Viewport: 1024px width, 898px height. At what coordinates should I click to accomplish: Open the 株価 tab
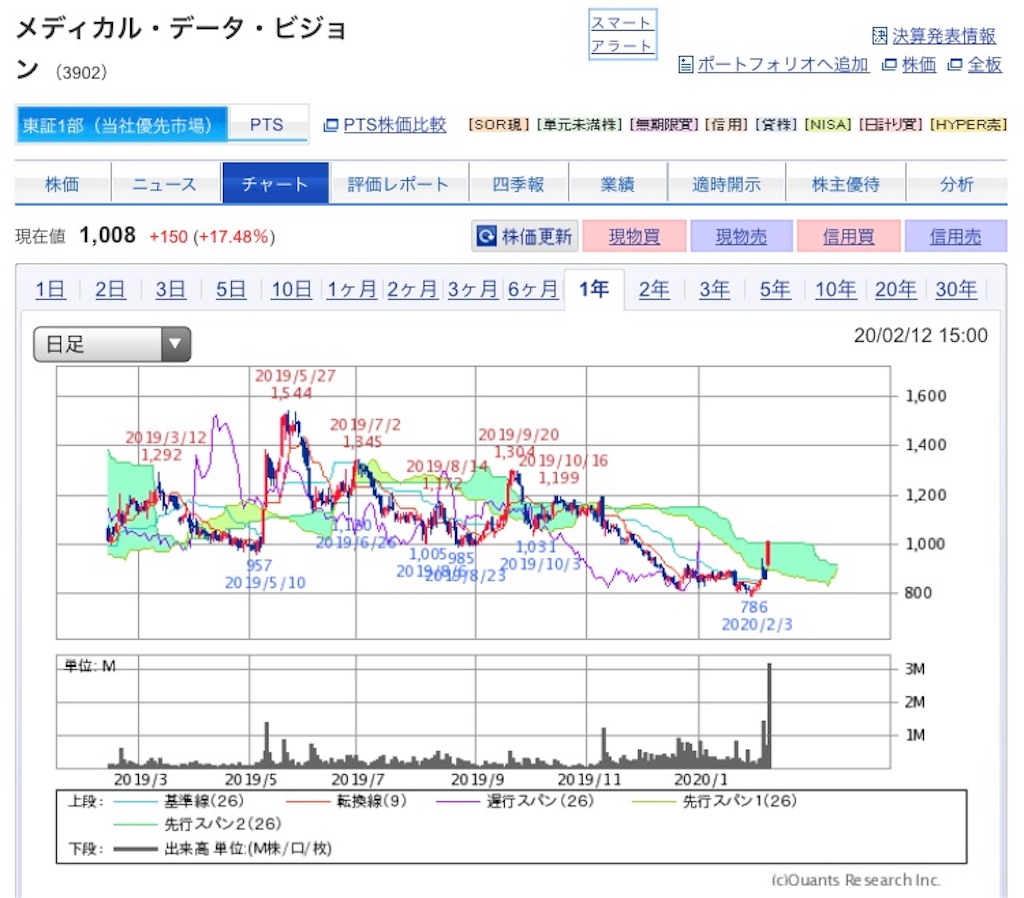point(63,184)
